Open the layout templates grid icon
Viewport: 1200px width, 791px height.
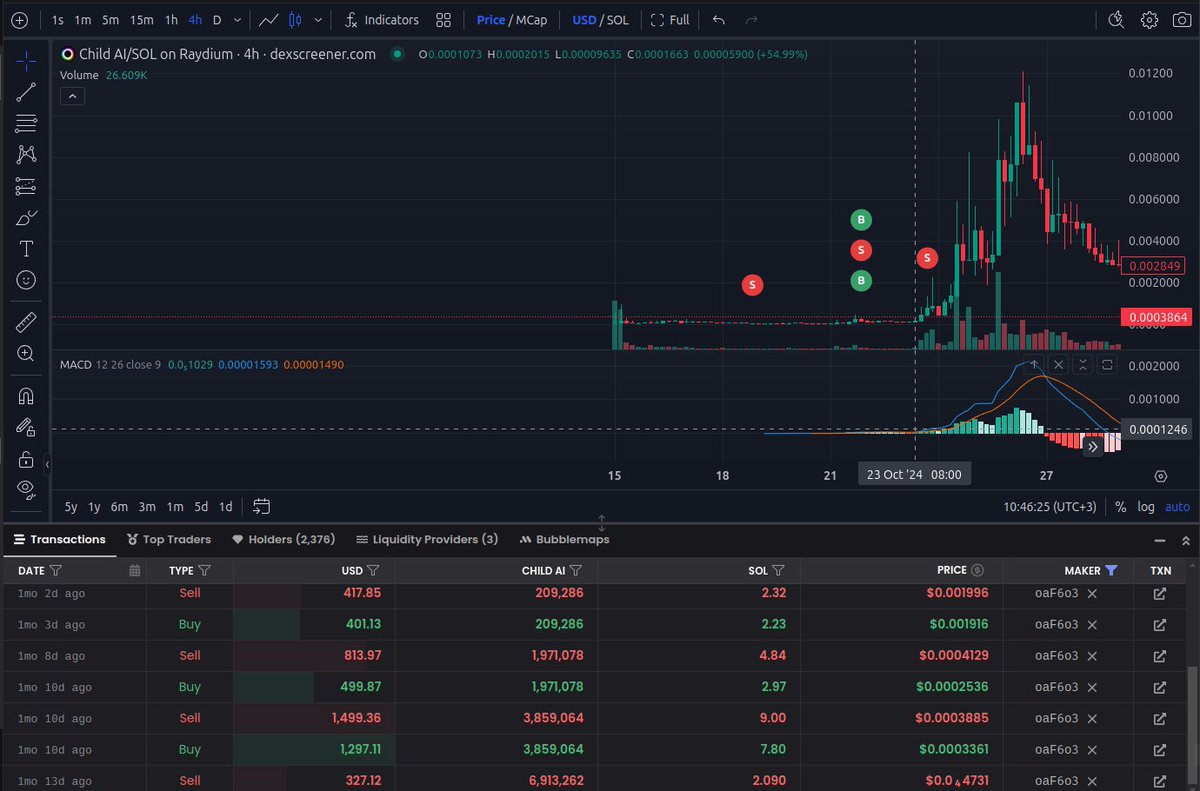[x=444, y=20]
